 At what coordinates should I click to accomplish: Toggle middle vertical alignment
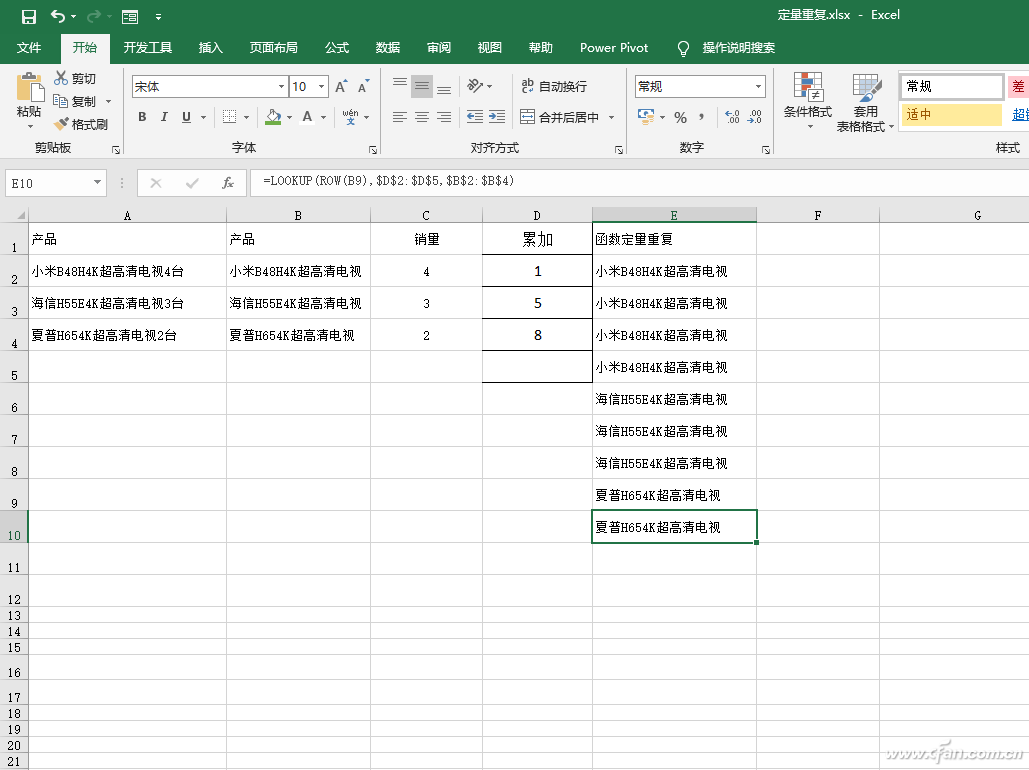point(422,86)
